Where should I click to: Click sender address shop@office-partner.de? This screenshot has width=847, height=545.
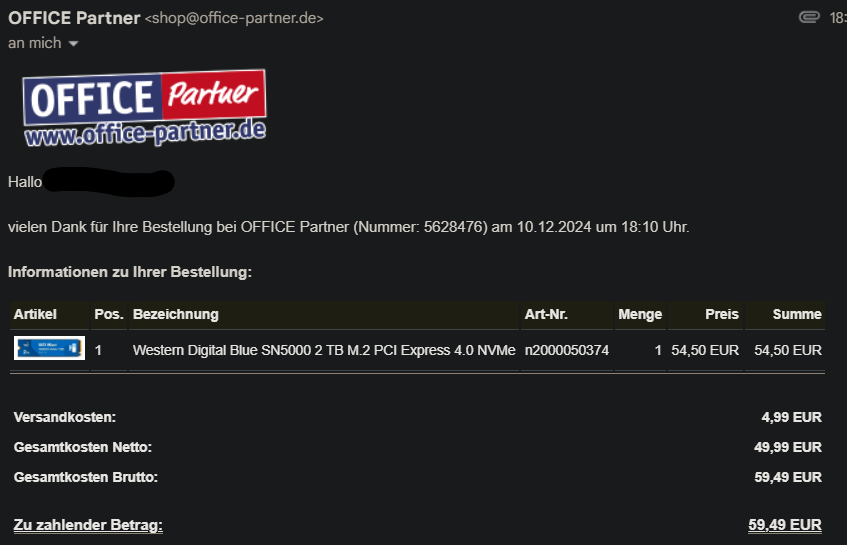pyautogui.click(x=234, y=18)
